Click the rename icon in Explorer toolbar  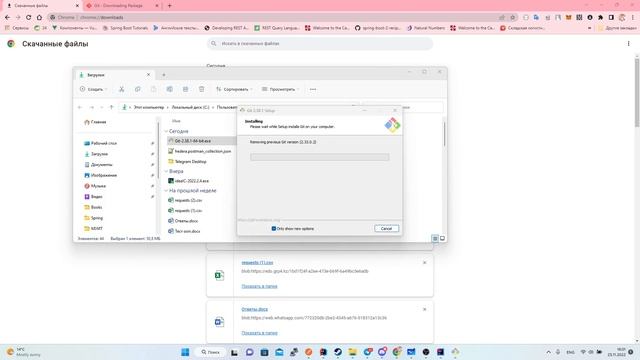point(169,89)
